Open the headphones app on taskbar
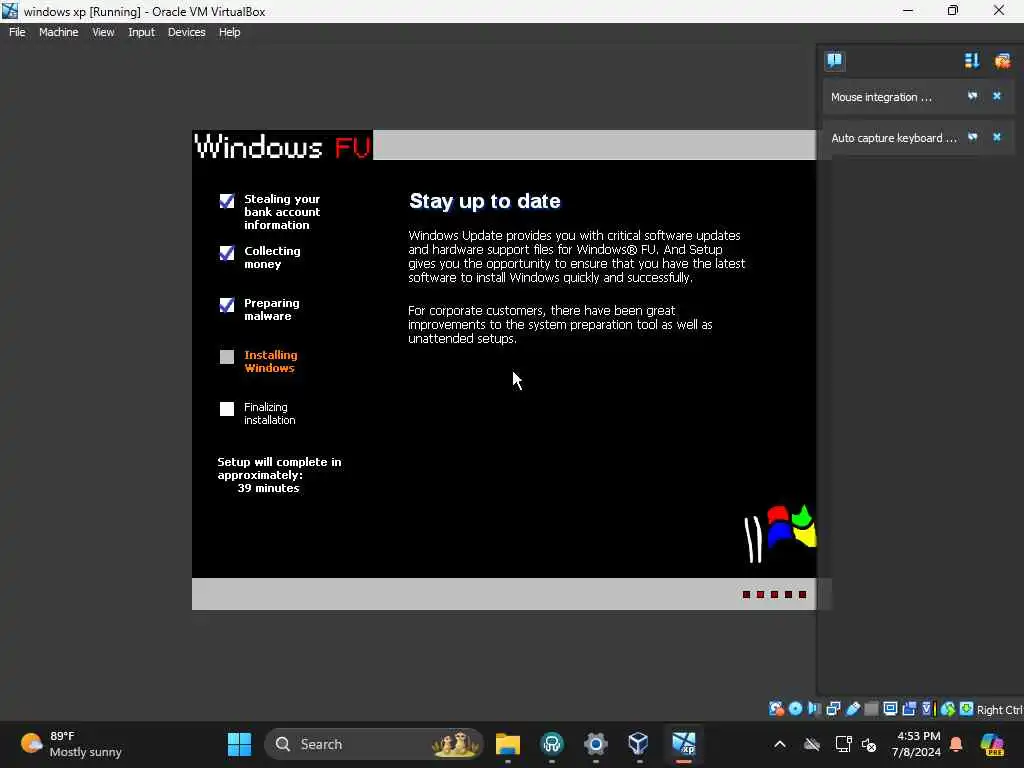The width and height of the screenshot is (1024, 768). tap(552, 744)
